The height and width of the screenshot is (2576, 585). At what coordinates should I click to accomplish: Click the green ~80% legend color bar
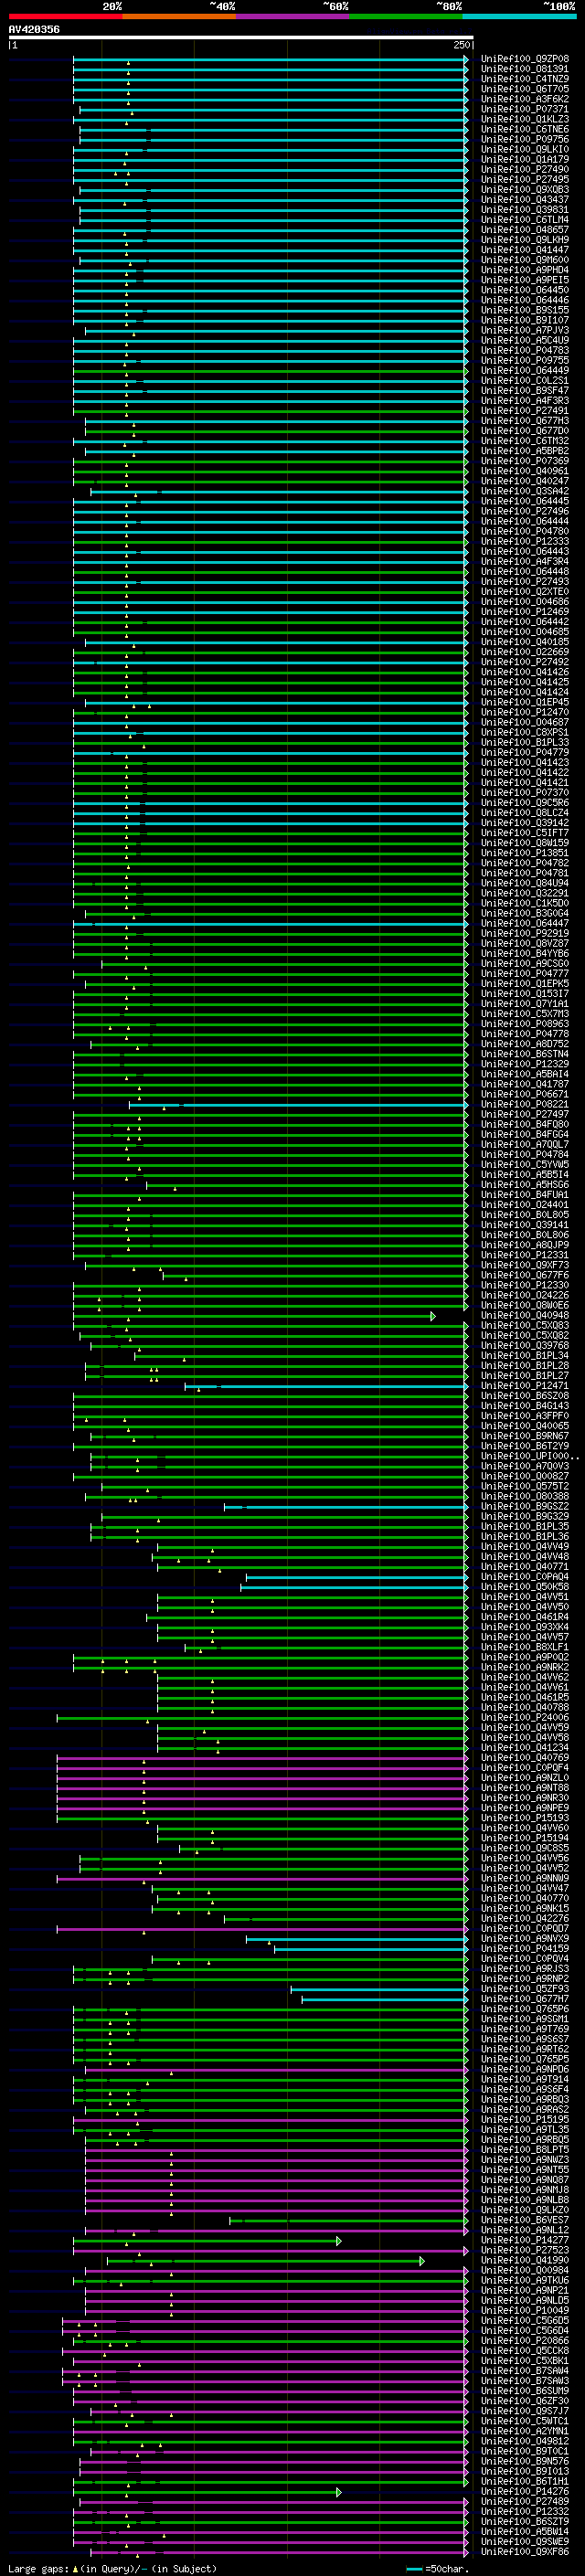pos(406,17)
